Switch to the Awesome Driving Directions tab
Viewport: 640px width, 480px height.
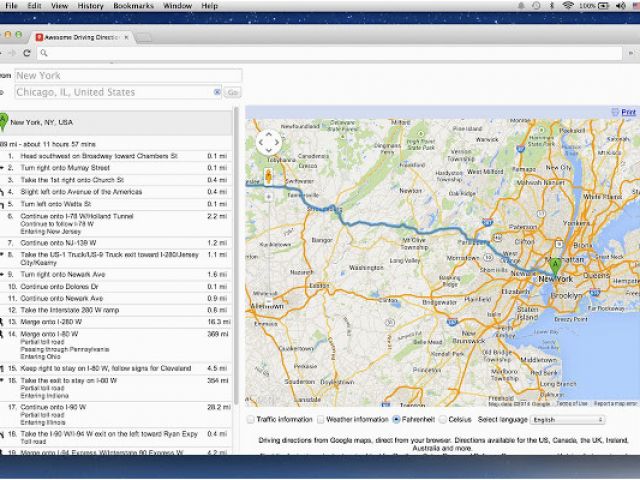click(80, 37)
